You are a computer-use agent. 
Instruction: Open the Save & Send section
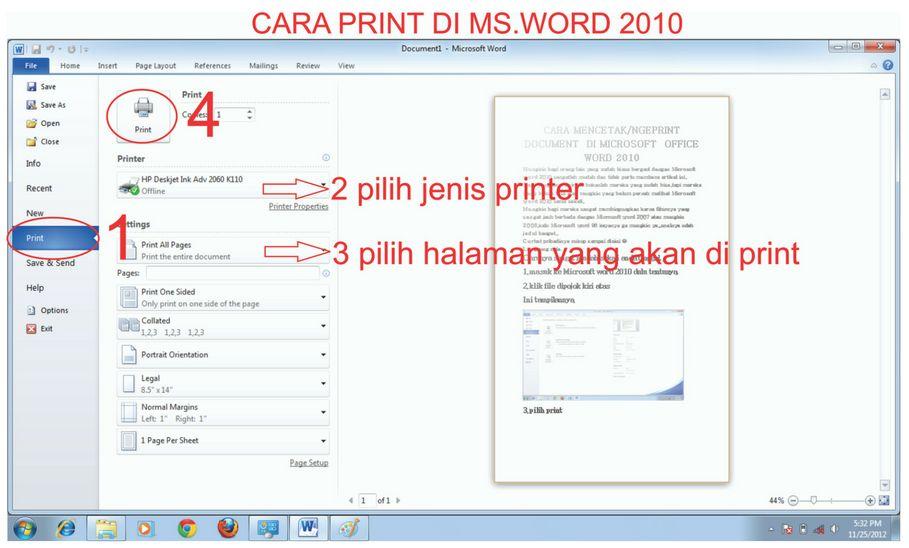[x=50, y=263]
